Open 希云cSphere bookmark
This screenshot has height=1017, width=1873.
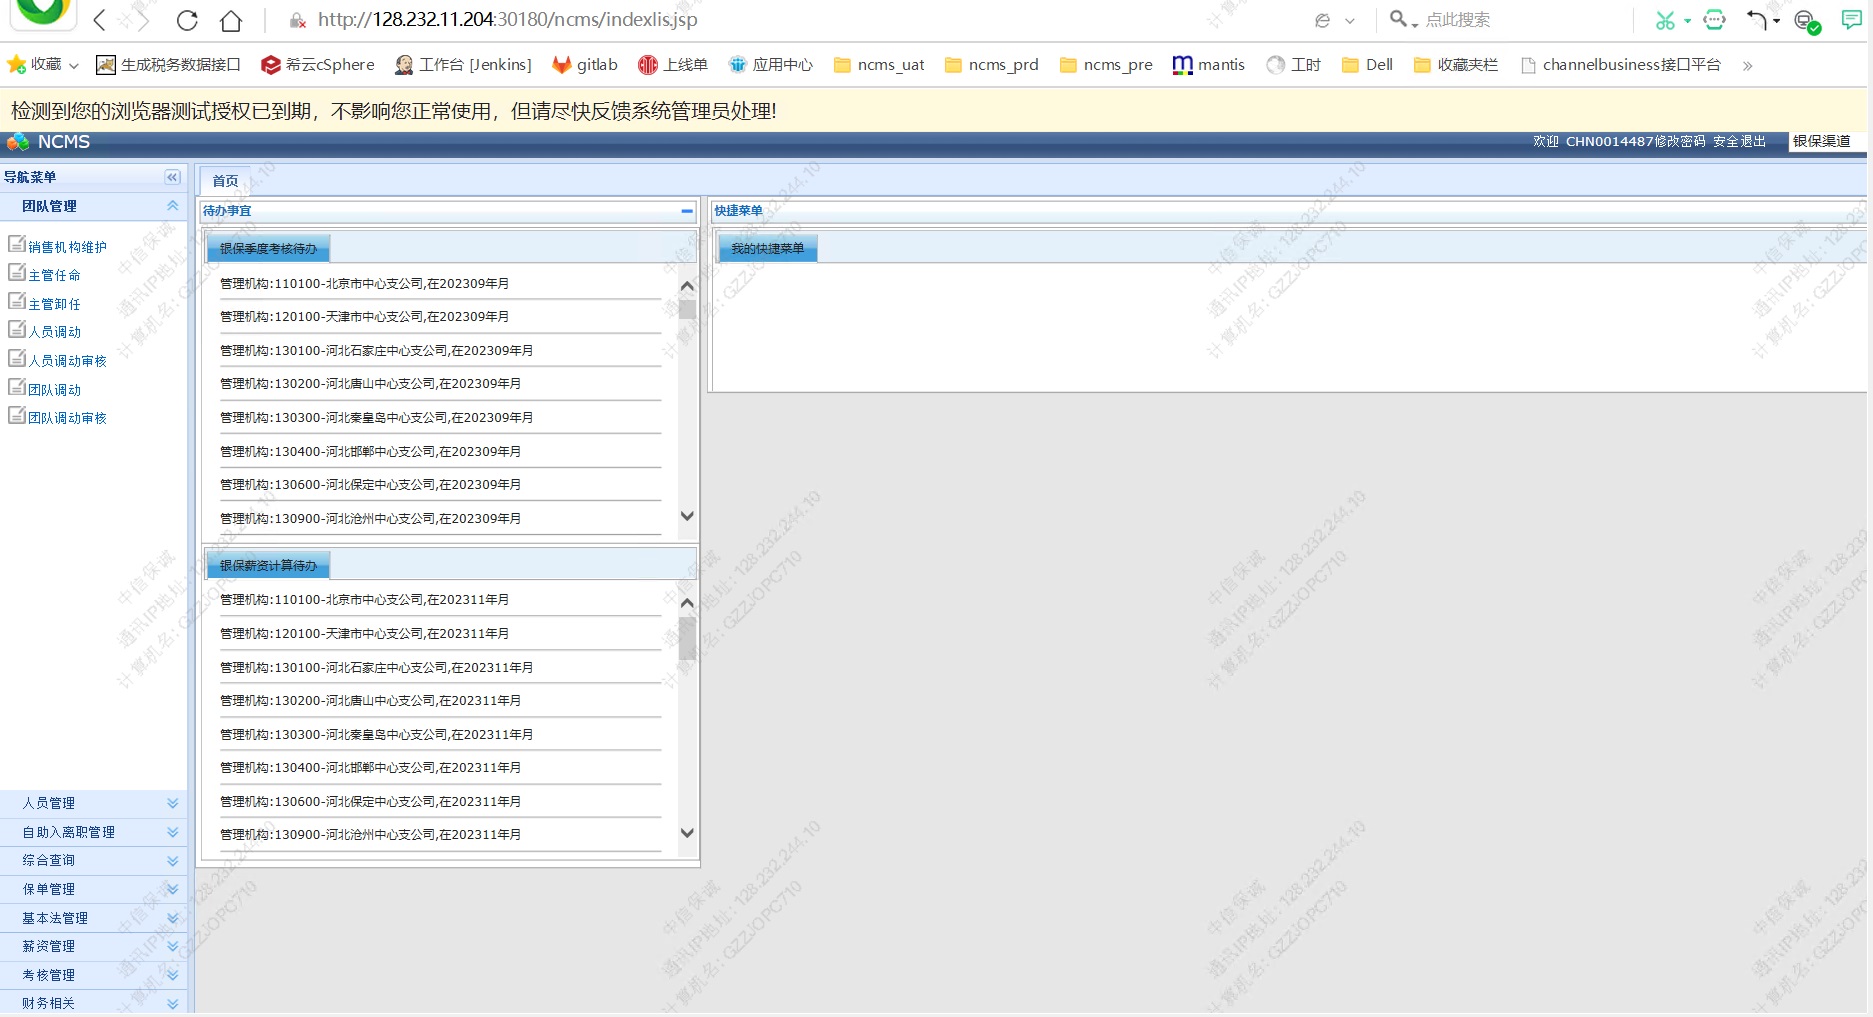(317, 65)
